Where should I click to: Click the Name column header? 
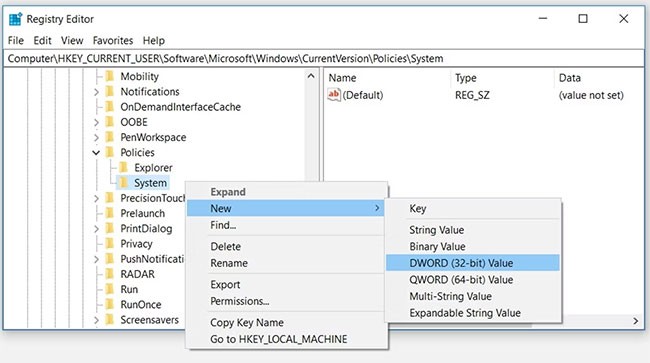point(388,78)
